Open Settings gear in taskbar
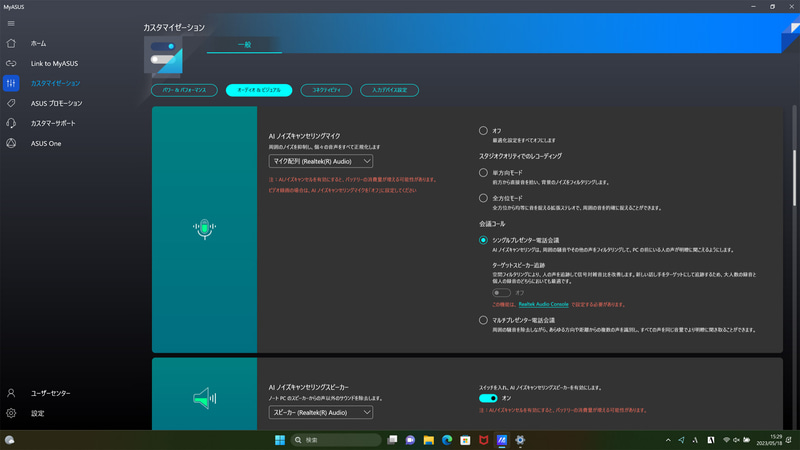The height and width of the screenshot is (450, 800). coord(520,440)
